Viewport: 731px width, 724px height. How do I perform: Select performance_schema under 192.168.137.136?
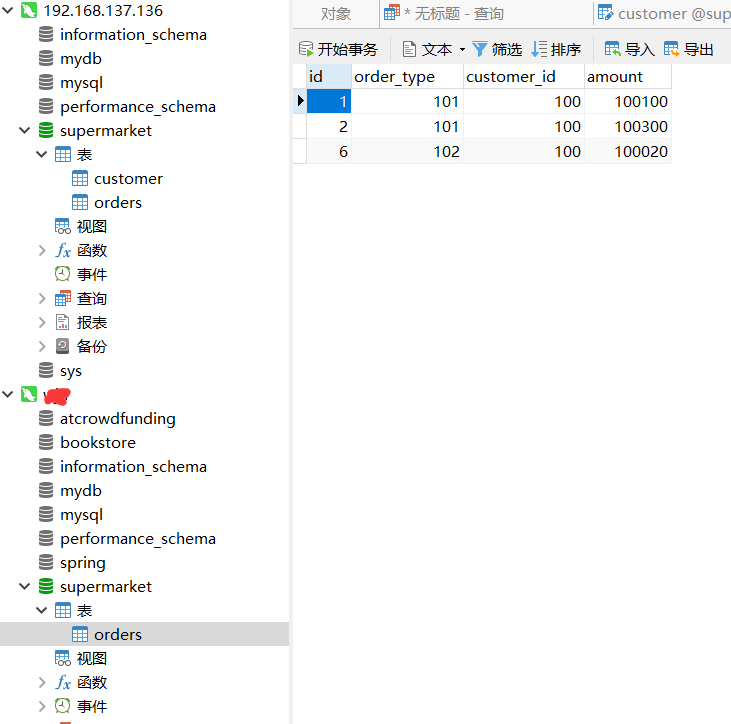pyautogui.click(x=138, y=107)
